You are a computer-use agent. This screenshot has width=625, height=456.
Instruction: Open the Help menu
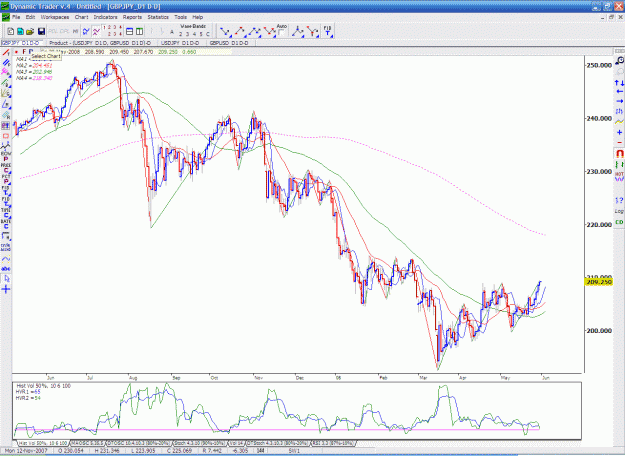pyautogui.click(x=198, y=17)
